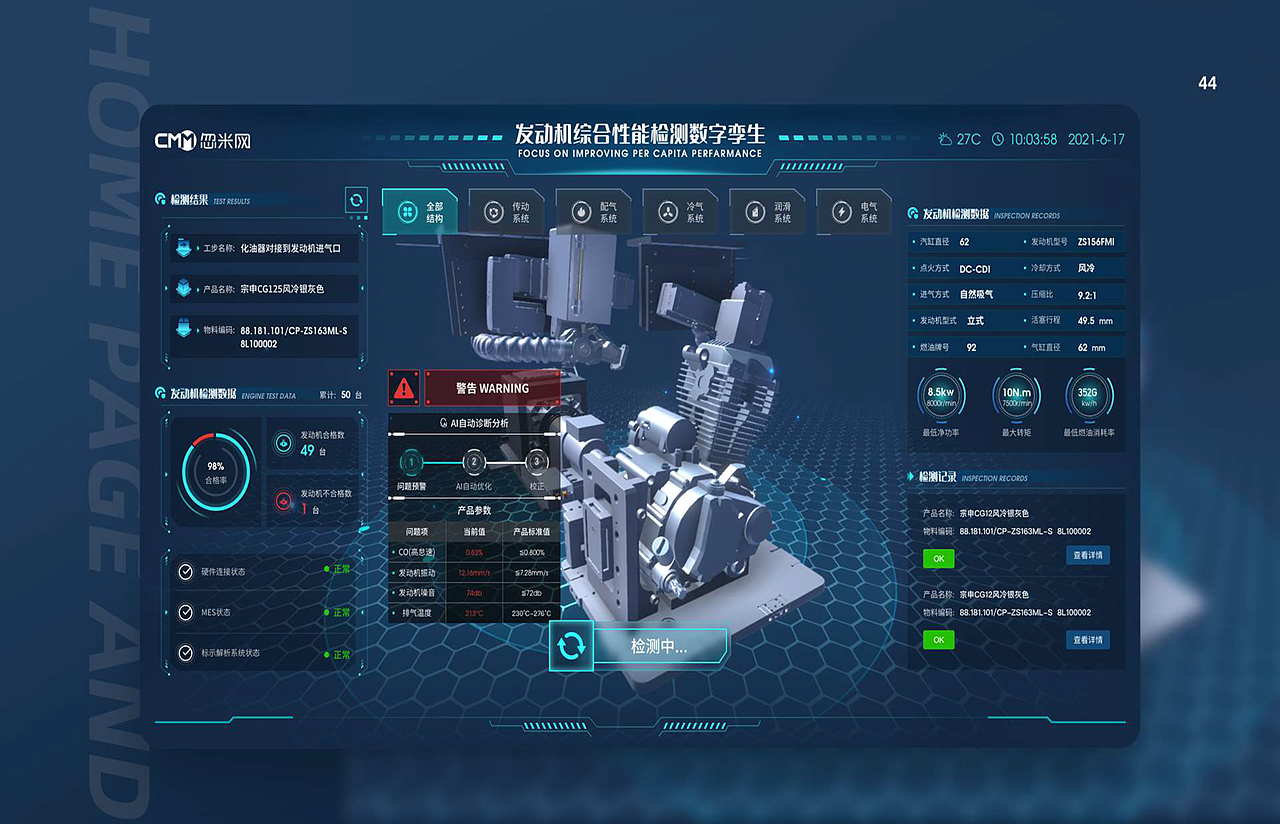Click the 230°C-276°C standard value cell

pos(531,613)
